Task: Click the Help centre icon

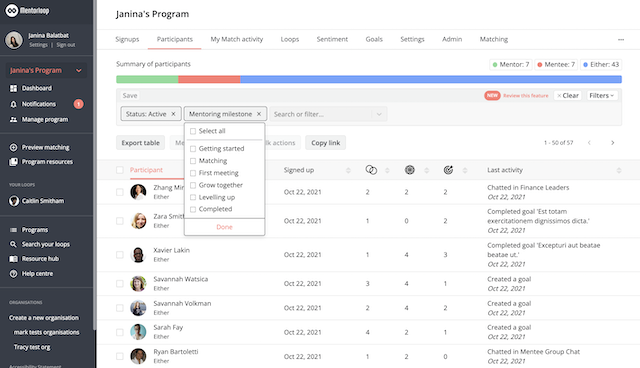Action: [x=13, y=274]
